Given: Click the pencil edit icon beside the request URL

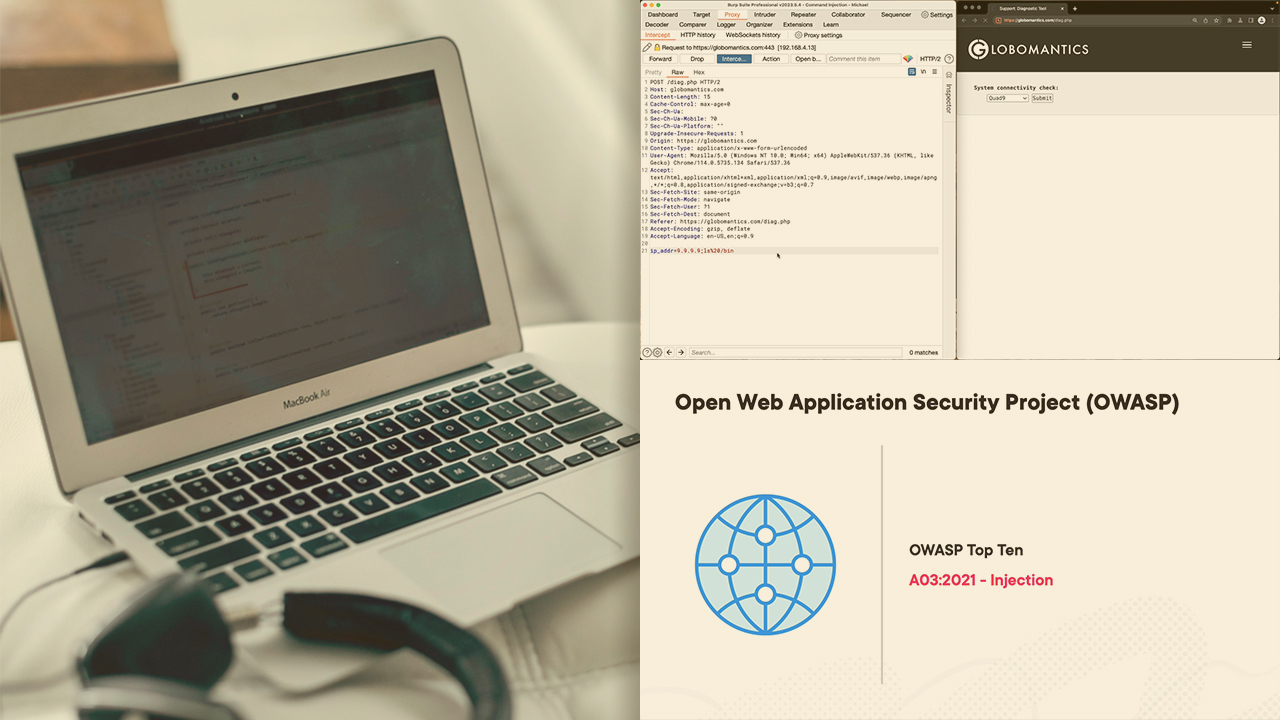Looking at the screenshot, I should (x=647, y=47).
